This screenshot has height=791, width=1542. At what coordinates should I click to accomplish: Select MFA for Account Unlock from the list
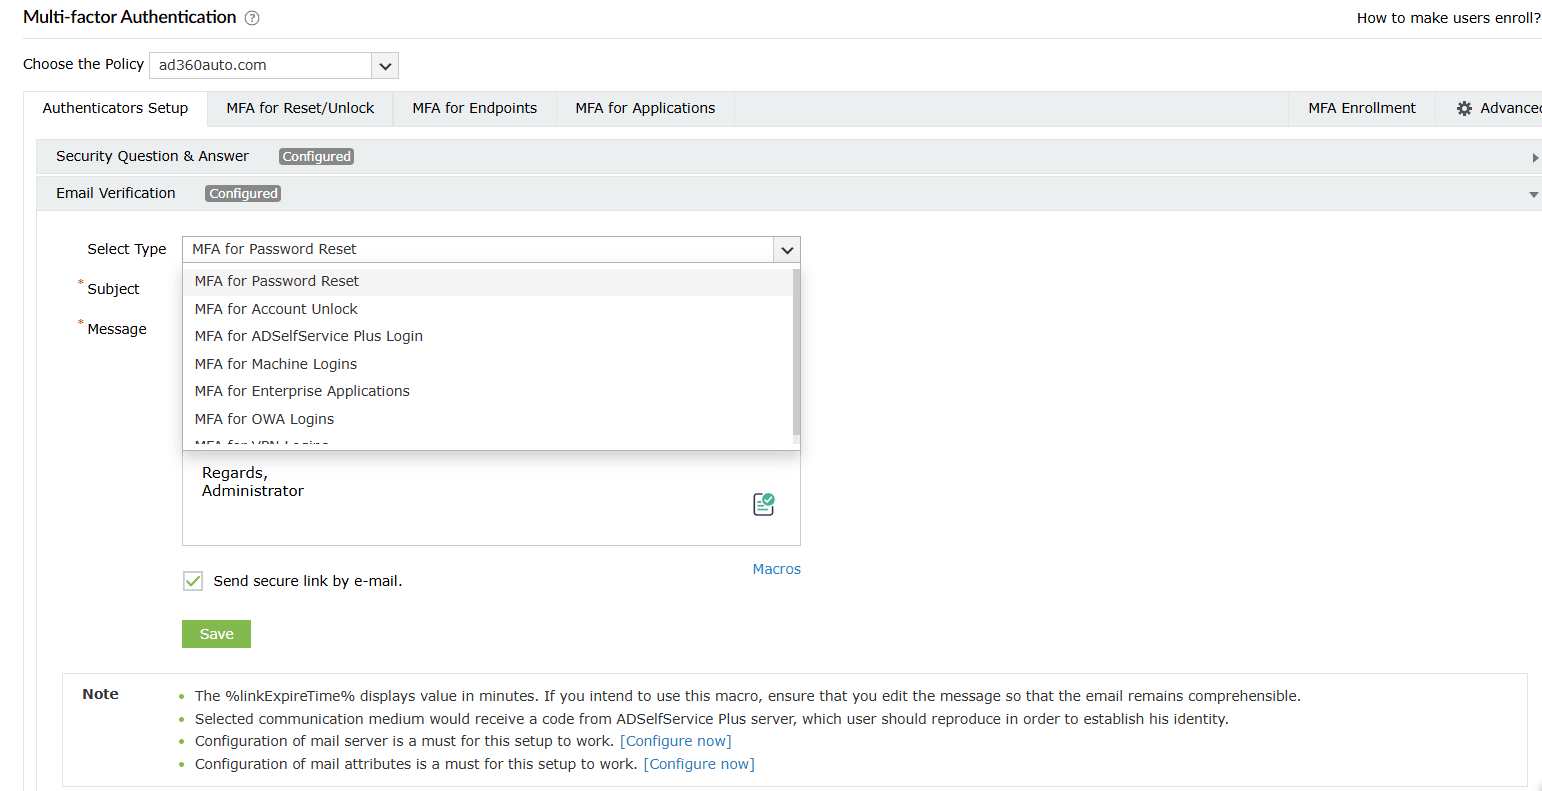[276, 308]
